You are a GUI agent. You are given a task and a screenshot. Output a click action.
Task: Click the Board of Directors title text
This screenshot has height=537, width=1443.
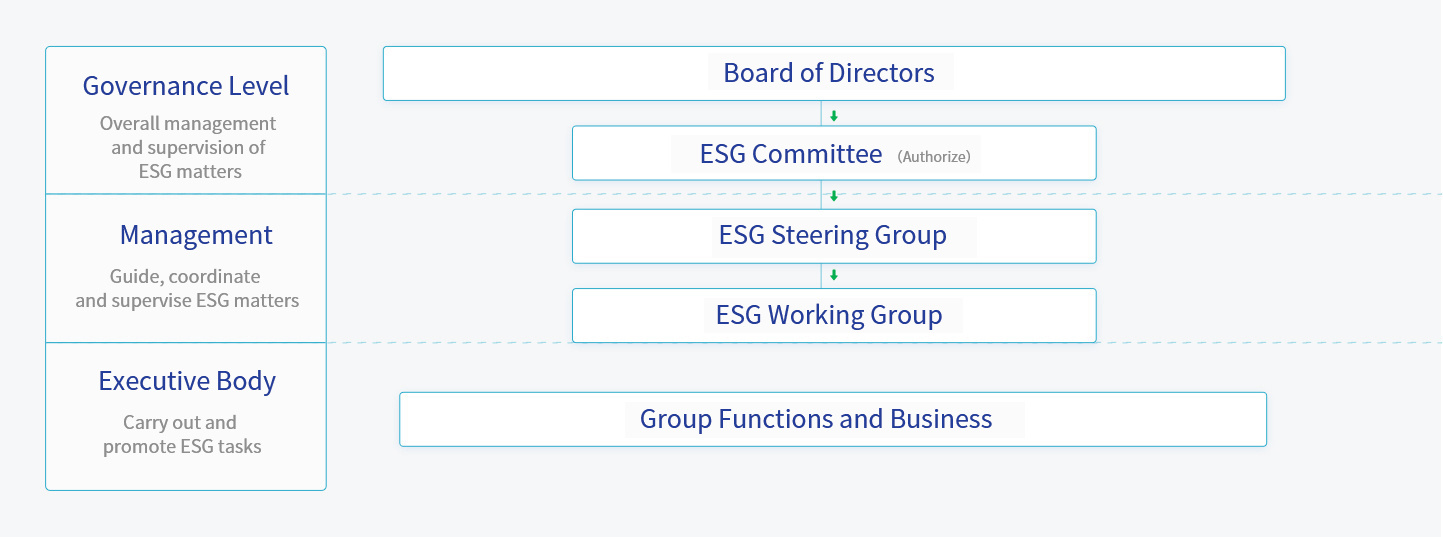[829, 73]
